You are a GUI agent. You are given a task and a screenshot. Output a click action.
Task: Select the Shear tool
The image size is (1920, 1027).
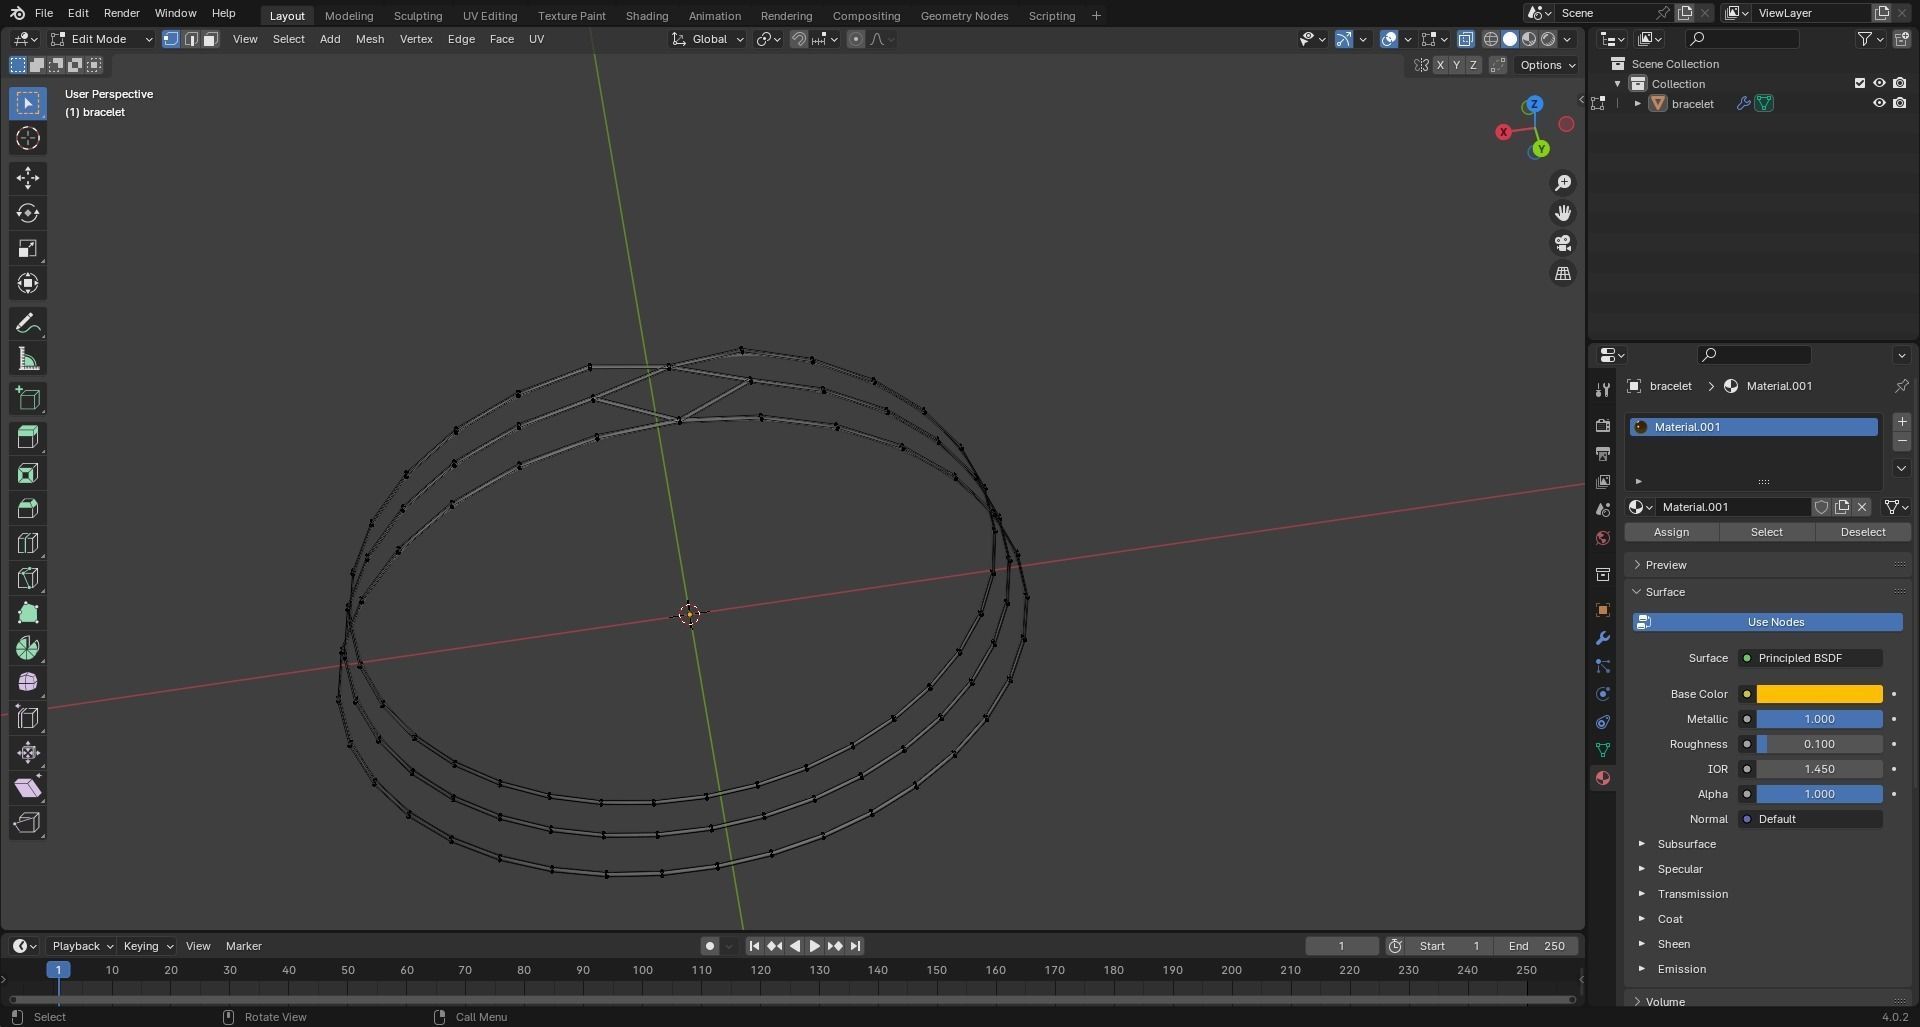click(27, 788)
